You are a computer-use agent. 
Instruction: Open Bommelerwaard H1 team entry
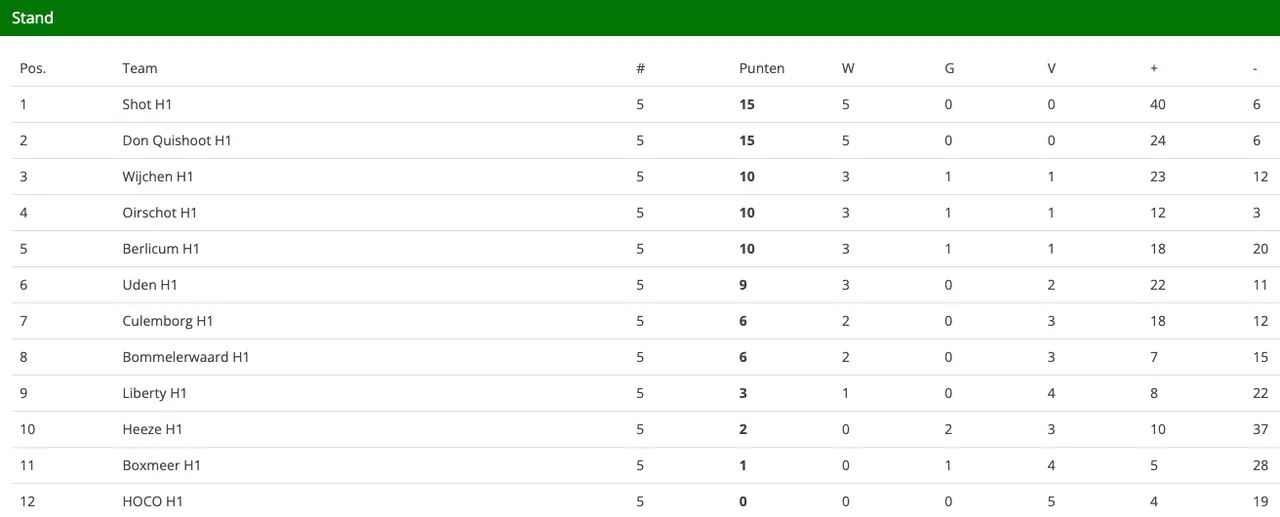(186, 357)
